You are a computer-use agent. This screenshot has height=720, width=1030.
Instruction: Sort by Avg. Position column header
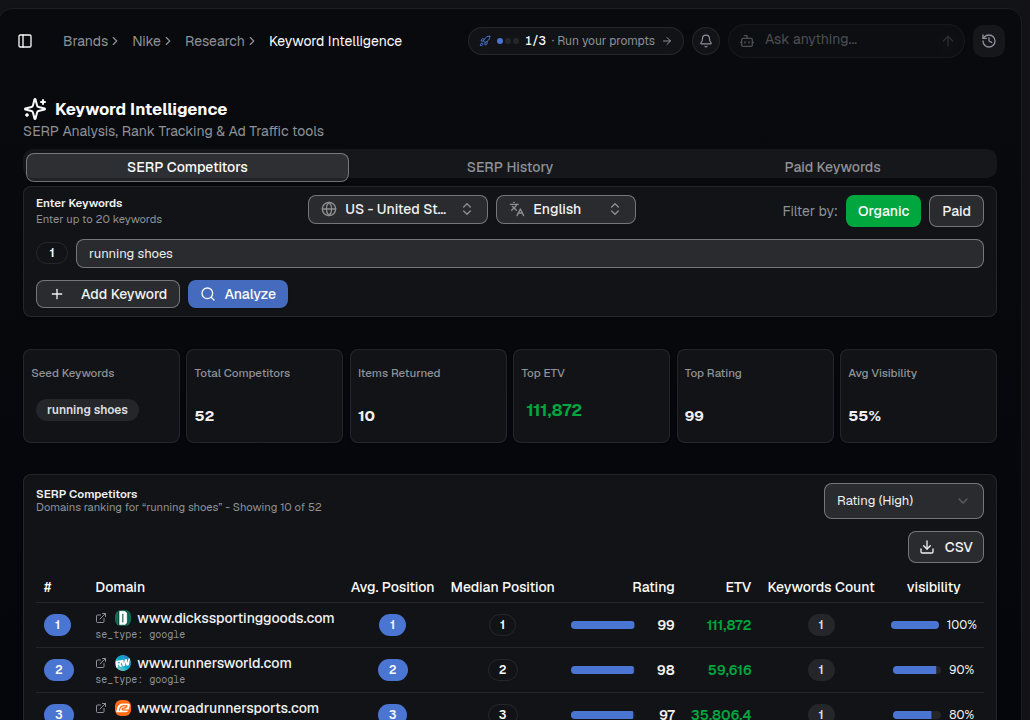pyautogui.click(x=392, y=587)
